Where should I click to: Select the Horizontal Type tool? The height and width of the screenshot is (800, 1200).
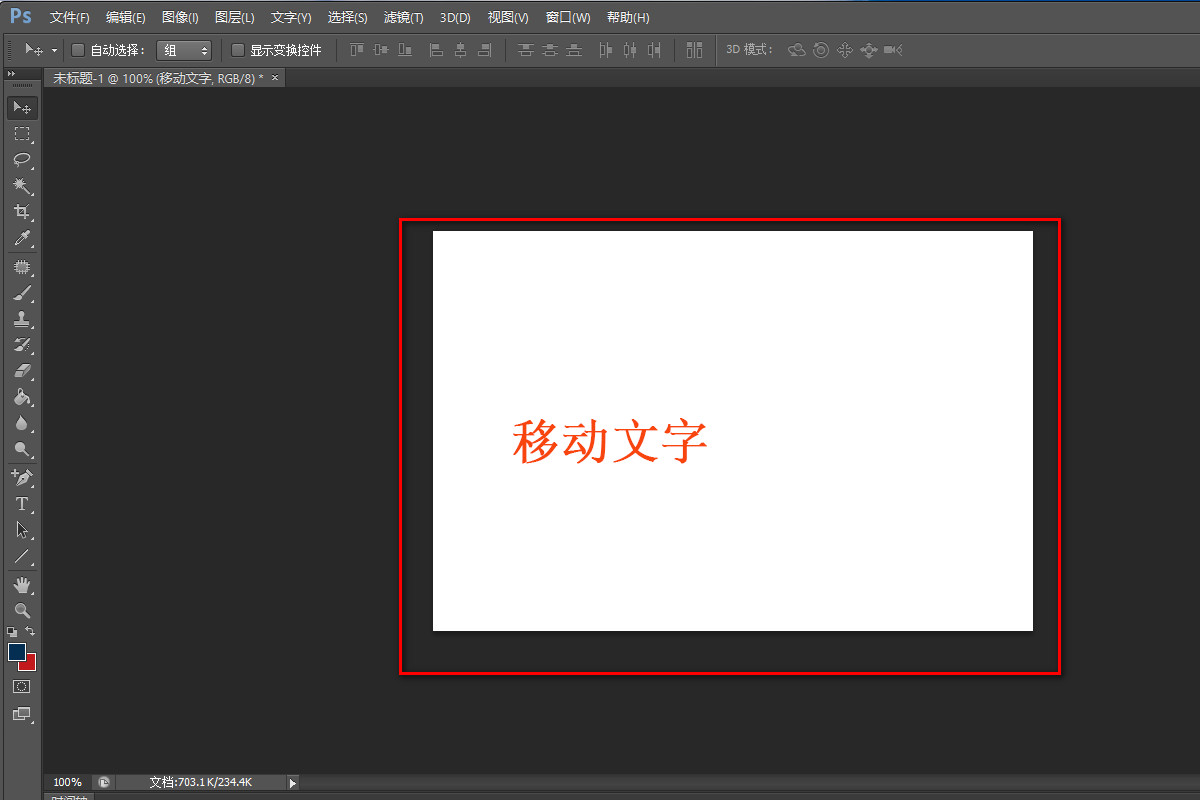tap(22, 504)
